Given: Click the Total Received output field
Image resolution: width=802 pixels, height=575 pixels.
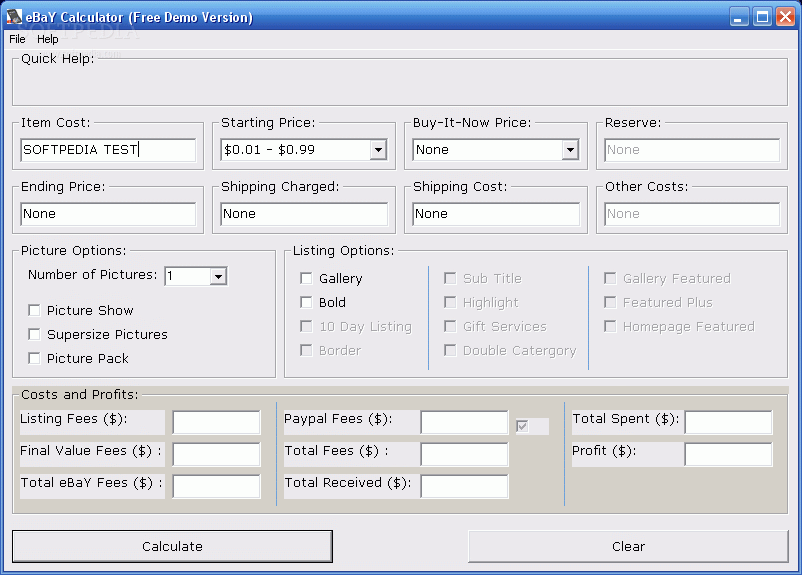Looking at the screenshot, I should pyautogui.click(x=464, y=486).
